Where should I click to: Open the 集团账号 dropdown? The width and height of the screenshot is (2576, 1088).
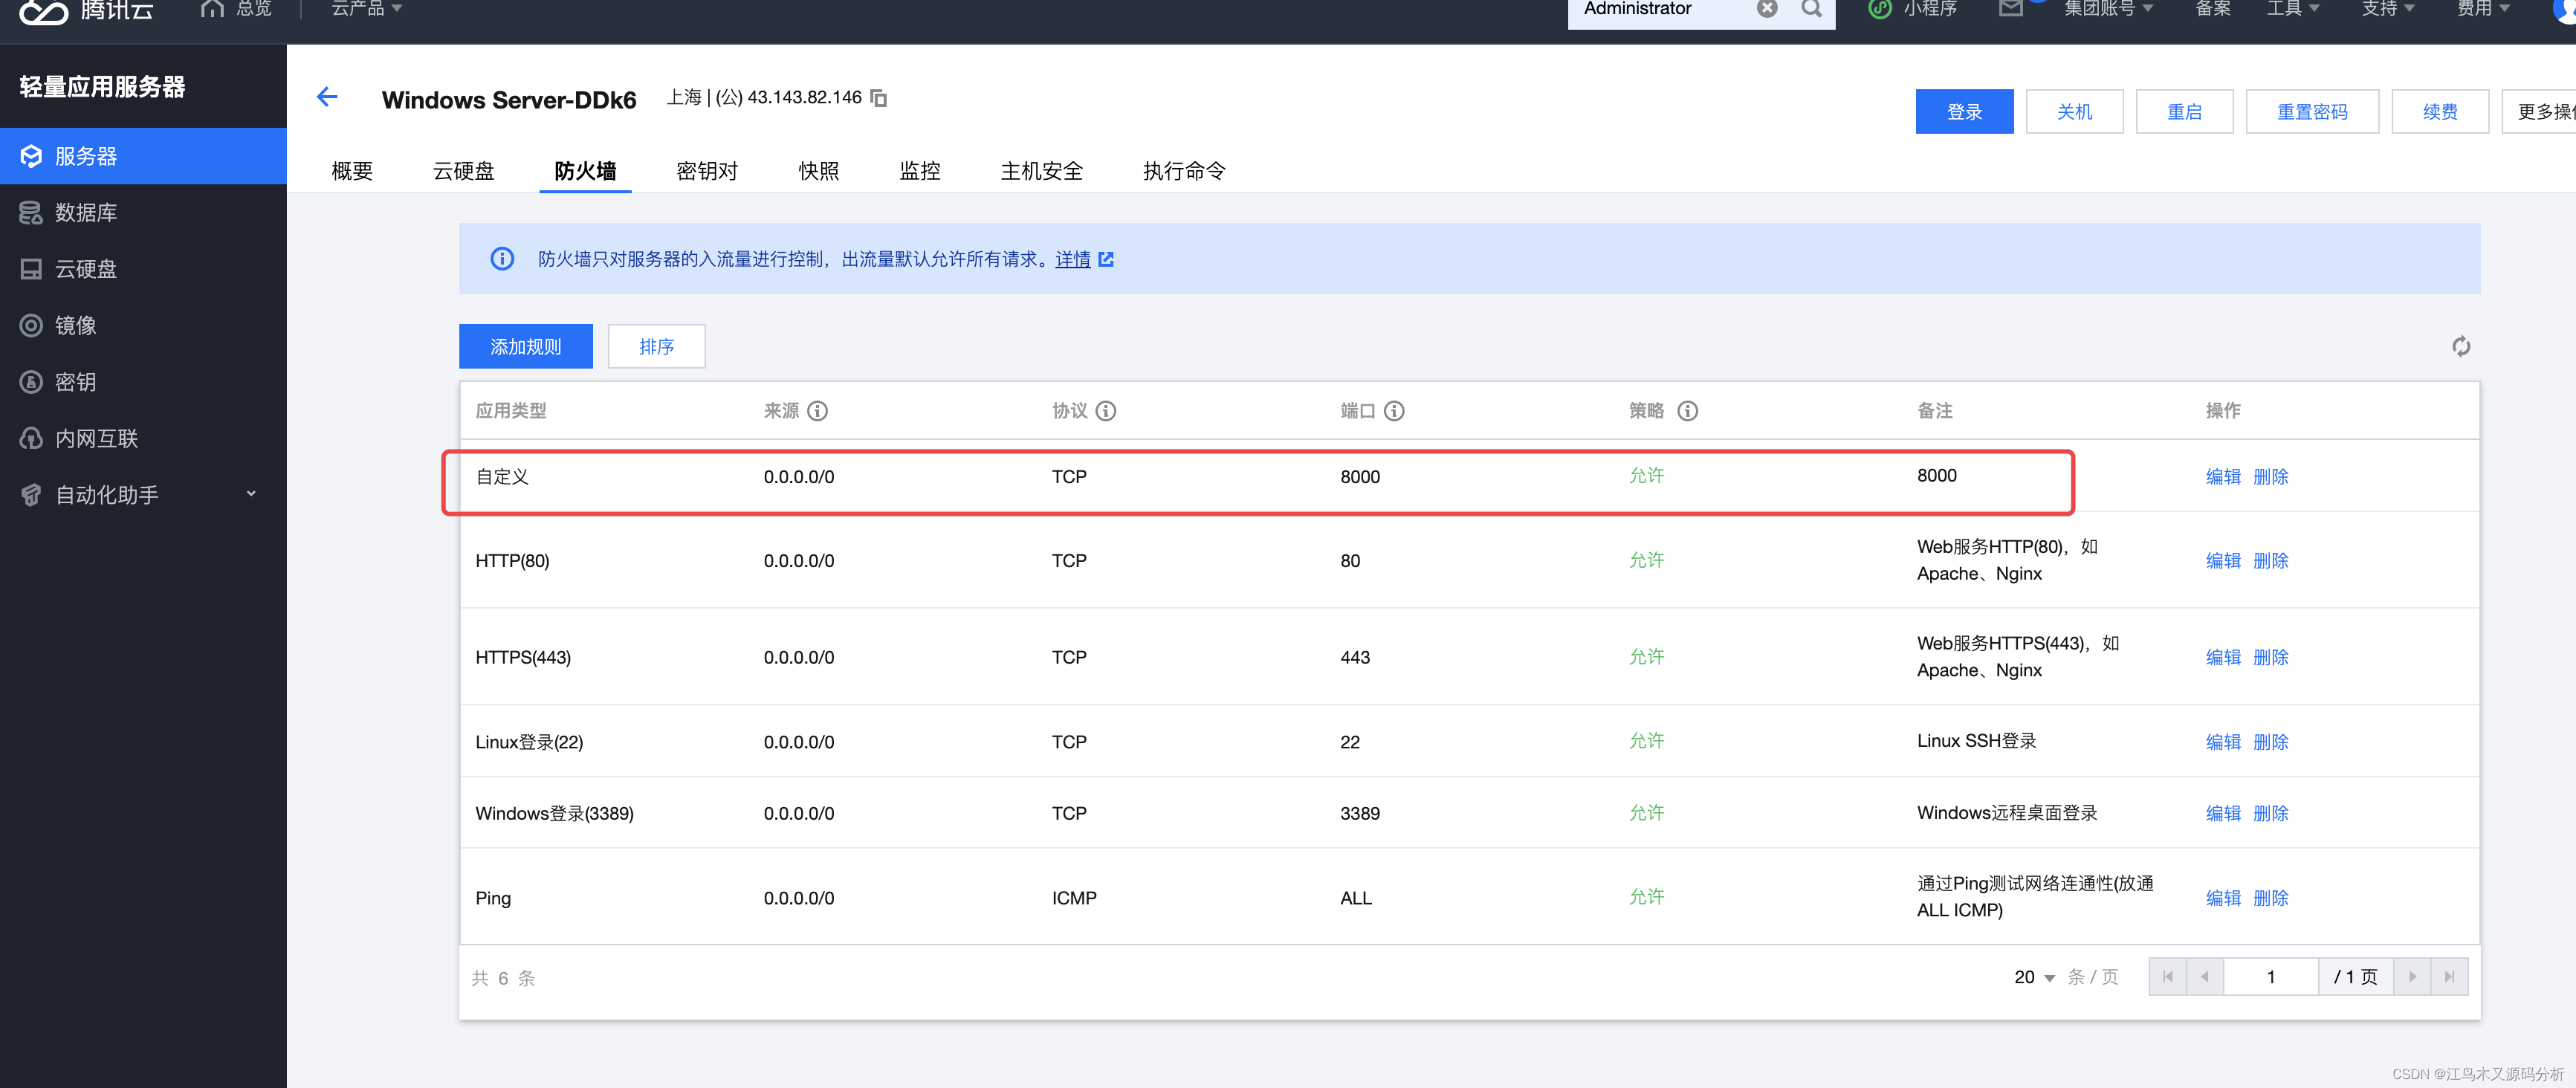point(2108,9)
